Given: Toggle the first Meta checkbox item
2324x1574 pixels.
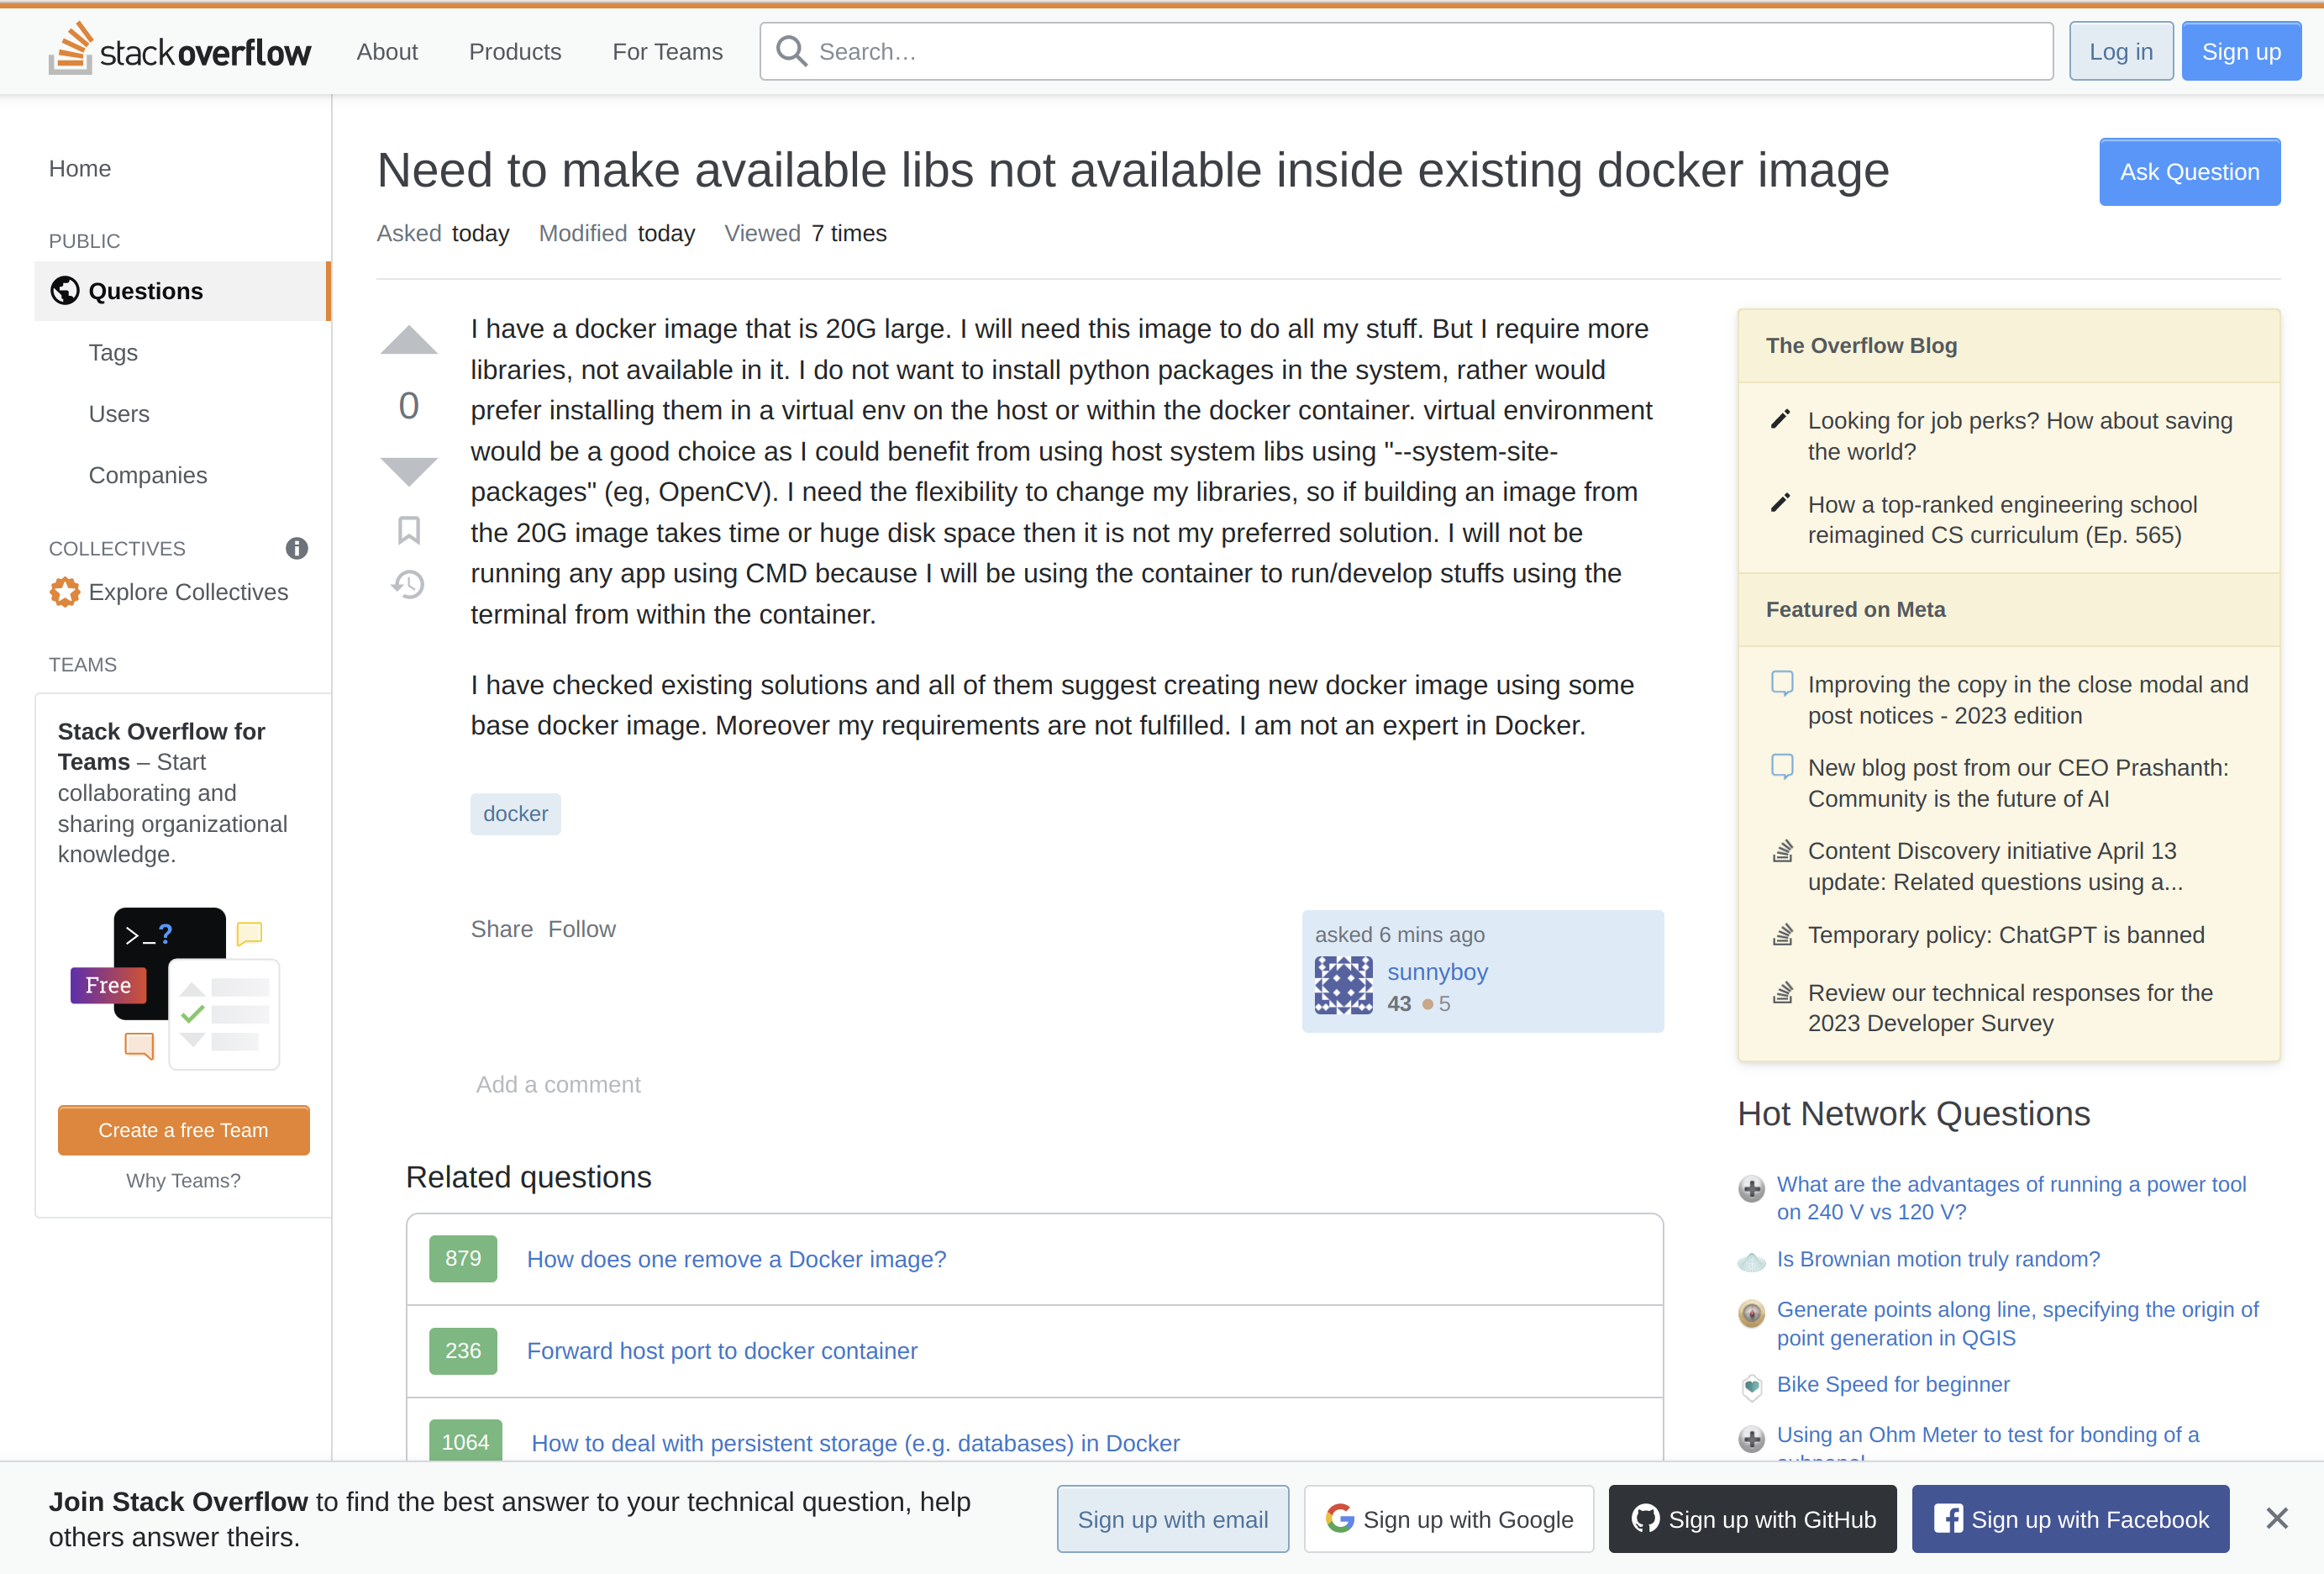Looking at the screenshot, I should 1781,683.
